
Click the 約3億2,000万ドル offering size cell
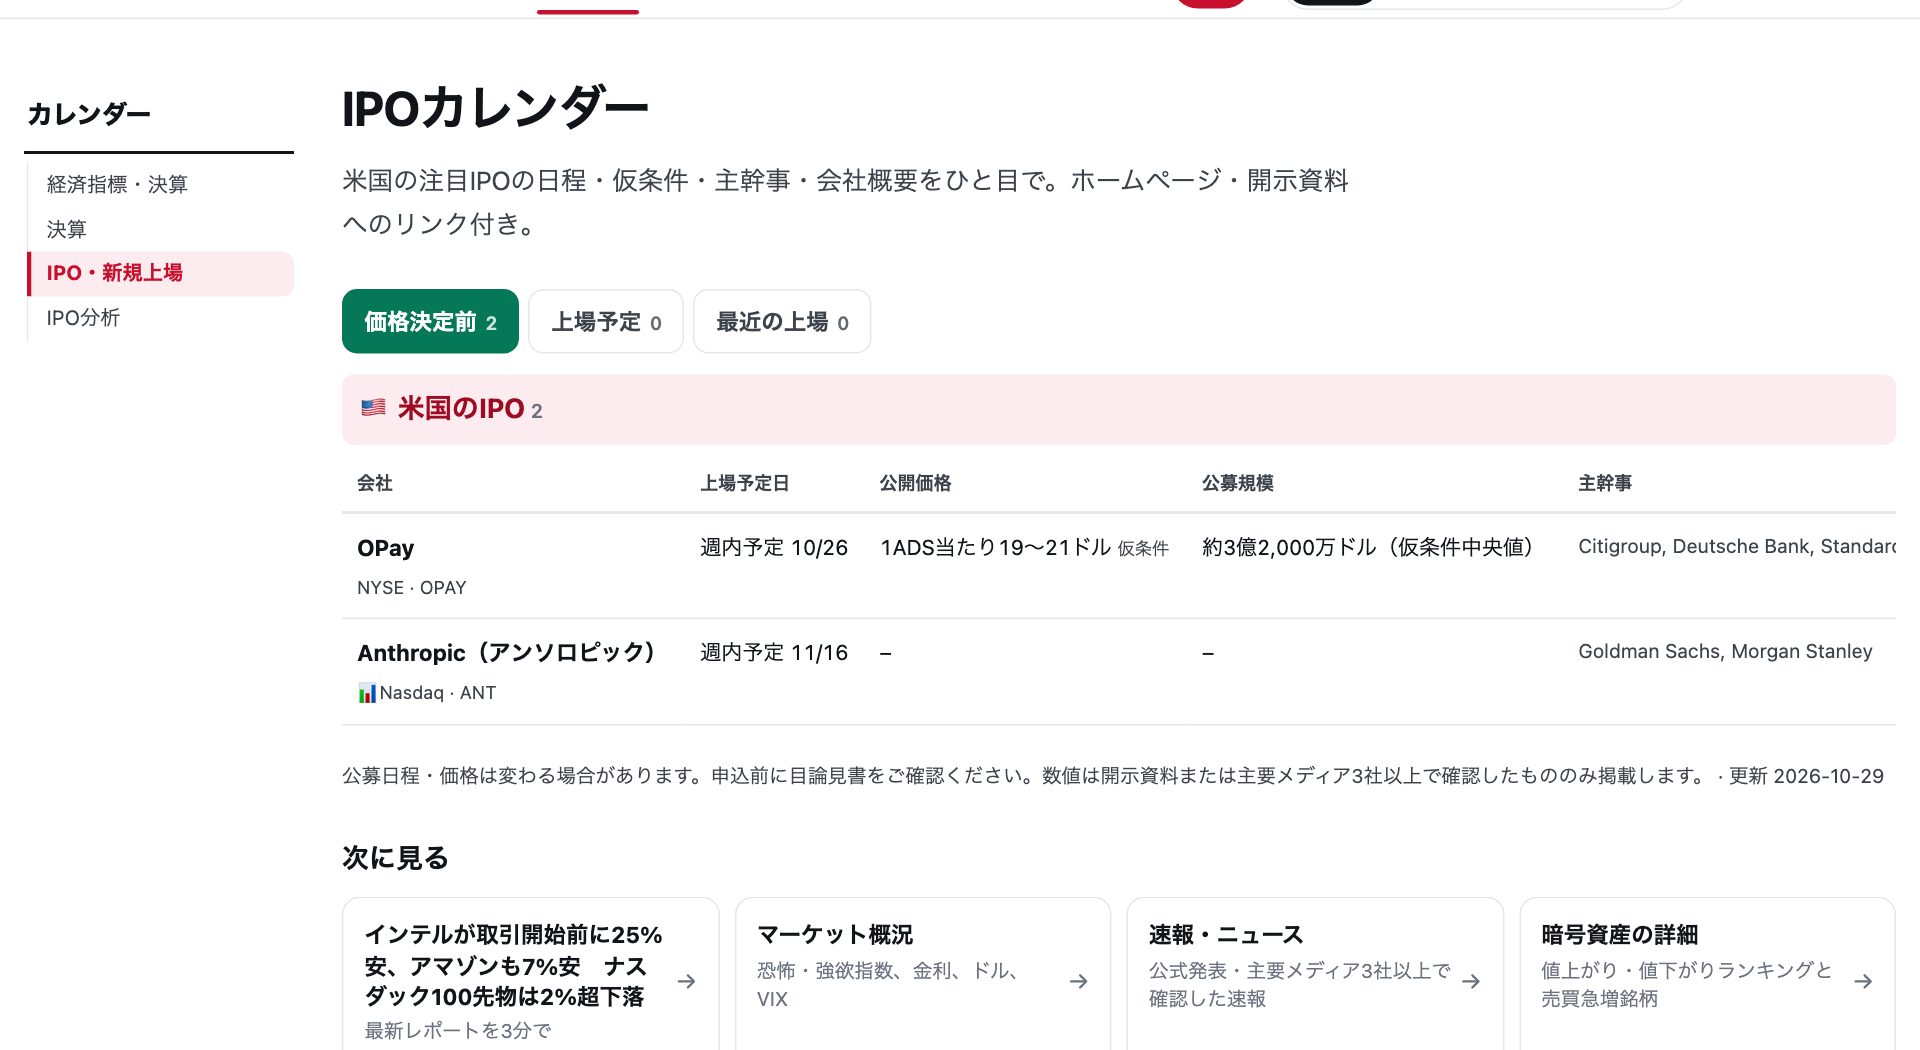1369,548
